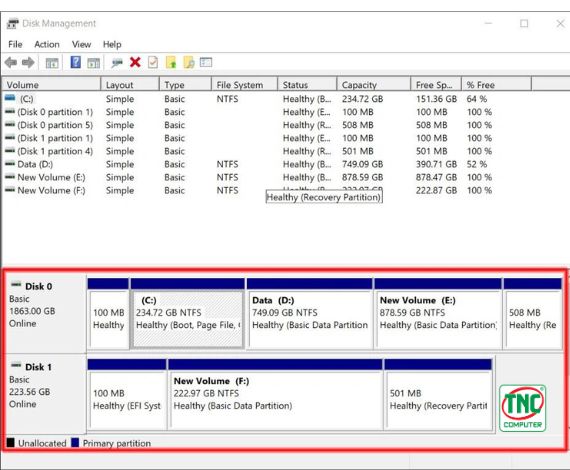This screenshot has width=570, height=470.
Task: Click NTFS file system cell in Data (D:) row
Action: (x=227, y=164)
